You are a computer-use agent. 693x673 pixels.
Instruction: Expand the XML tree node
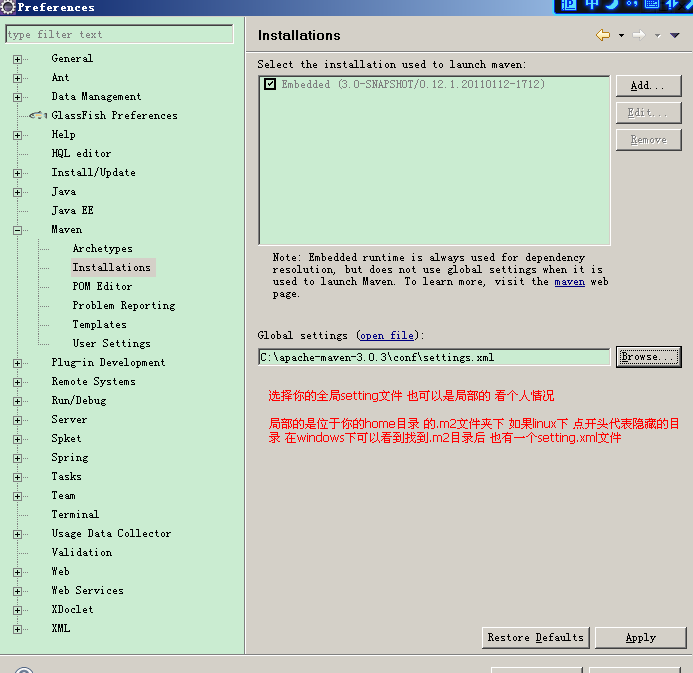(17, 629)
